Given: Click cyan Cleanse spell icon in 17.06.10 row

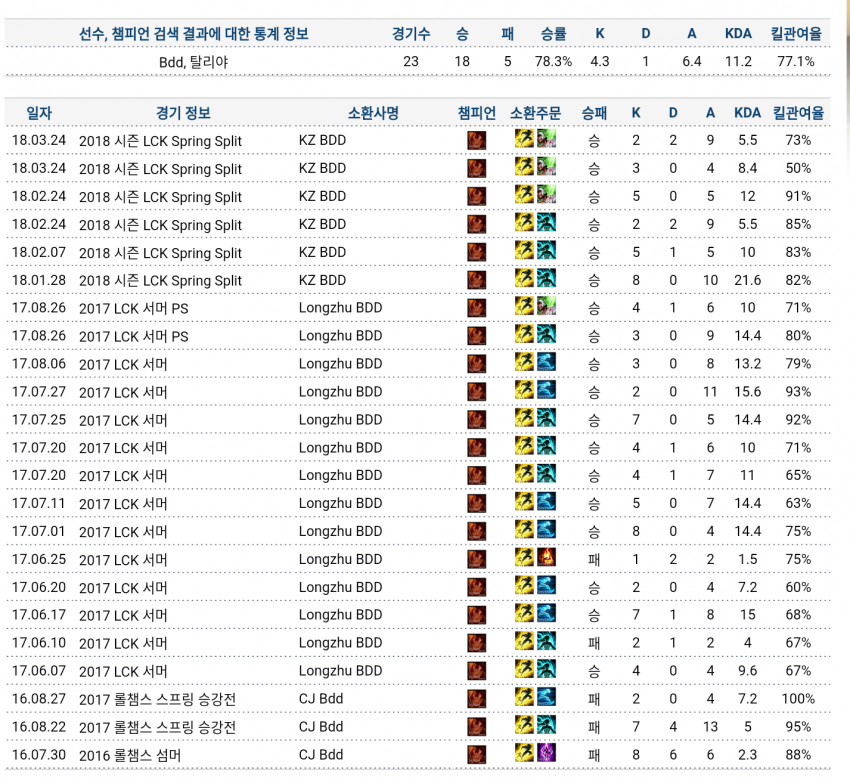Looking at the screenshot, I should click(546, 641).
